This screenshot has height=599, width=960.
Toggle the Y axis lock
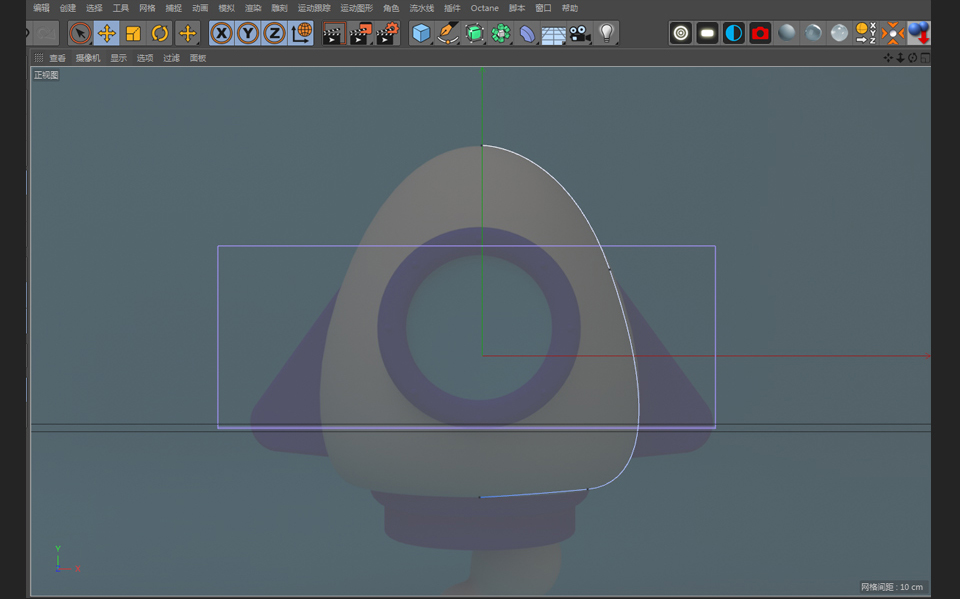248,33
